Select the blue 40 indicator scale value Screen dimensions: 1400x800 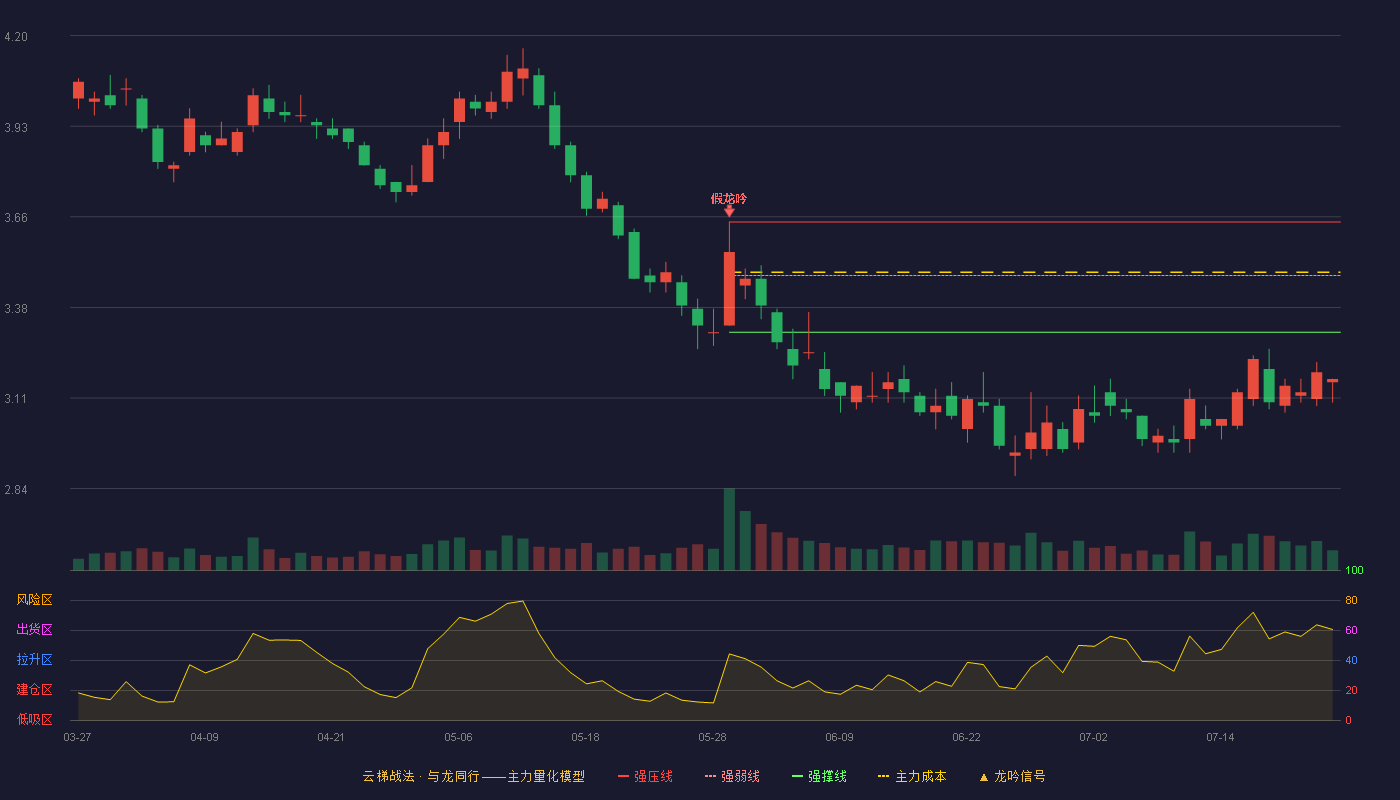1351,661
